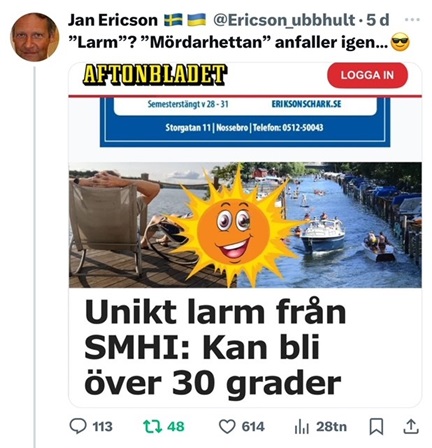
Task: Open the reply icon with 113 comments
Action: tap(78, 426)
